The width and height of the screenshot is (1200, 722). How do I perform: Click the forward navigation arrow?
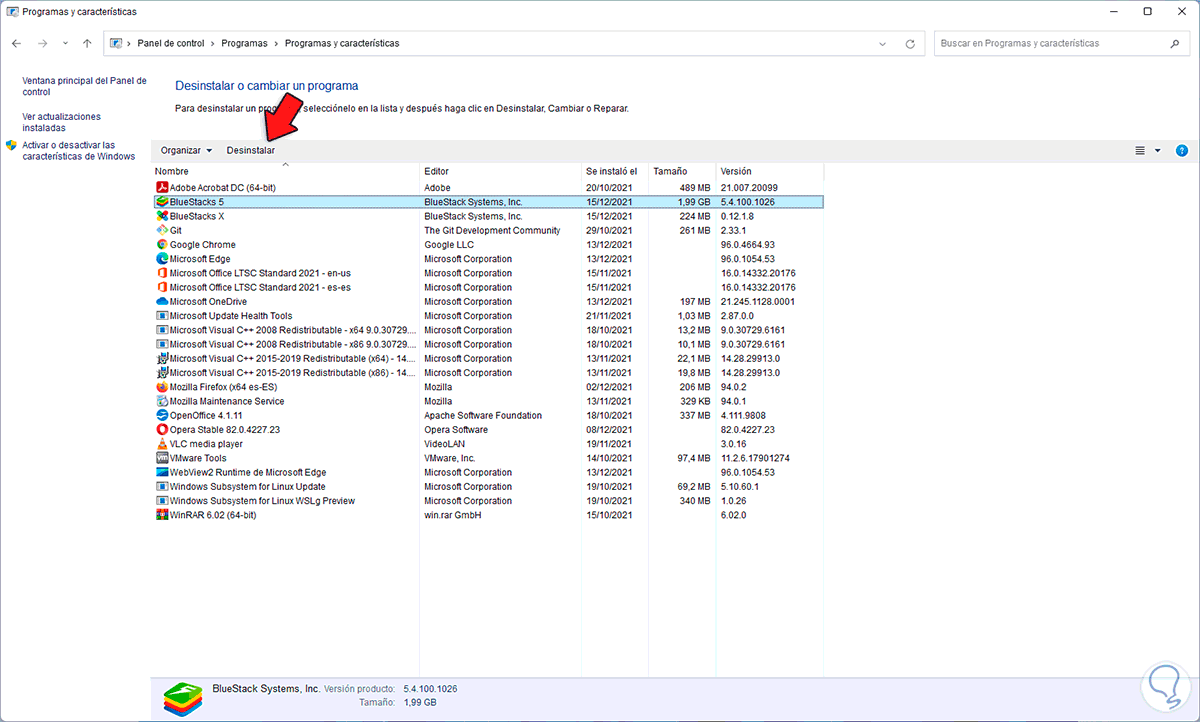[x=42, y=44]
